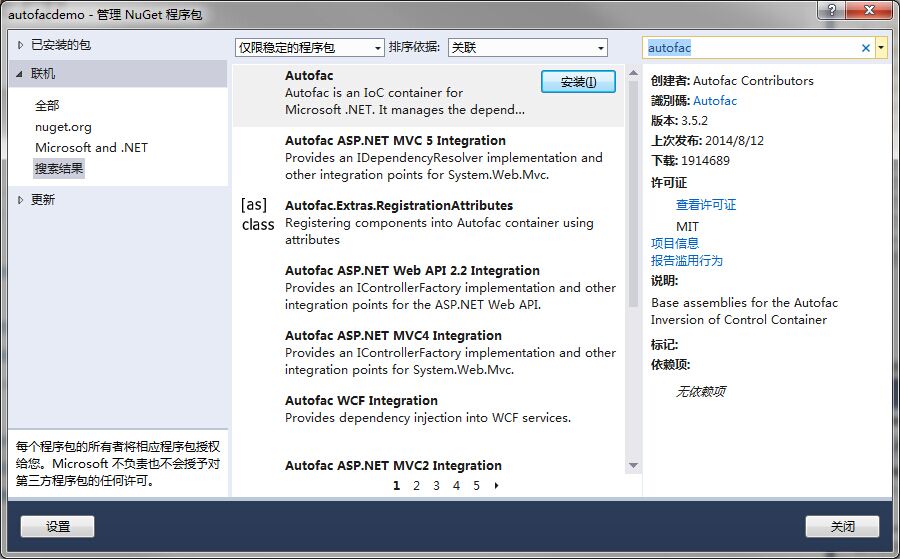Select the 搜索结果 item
This screenshot has height=559, width=900.
59,169
